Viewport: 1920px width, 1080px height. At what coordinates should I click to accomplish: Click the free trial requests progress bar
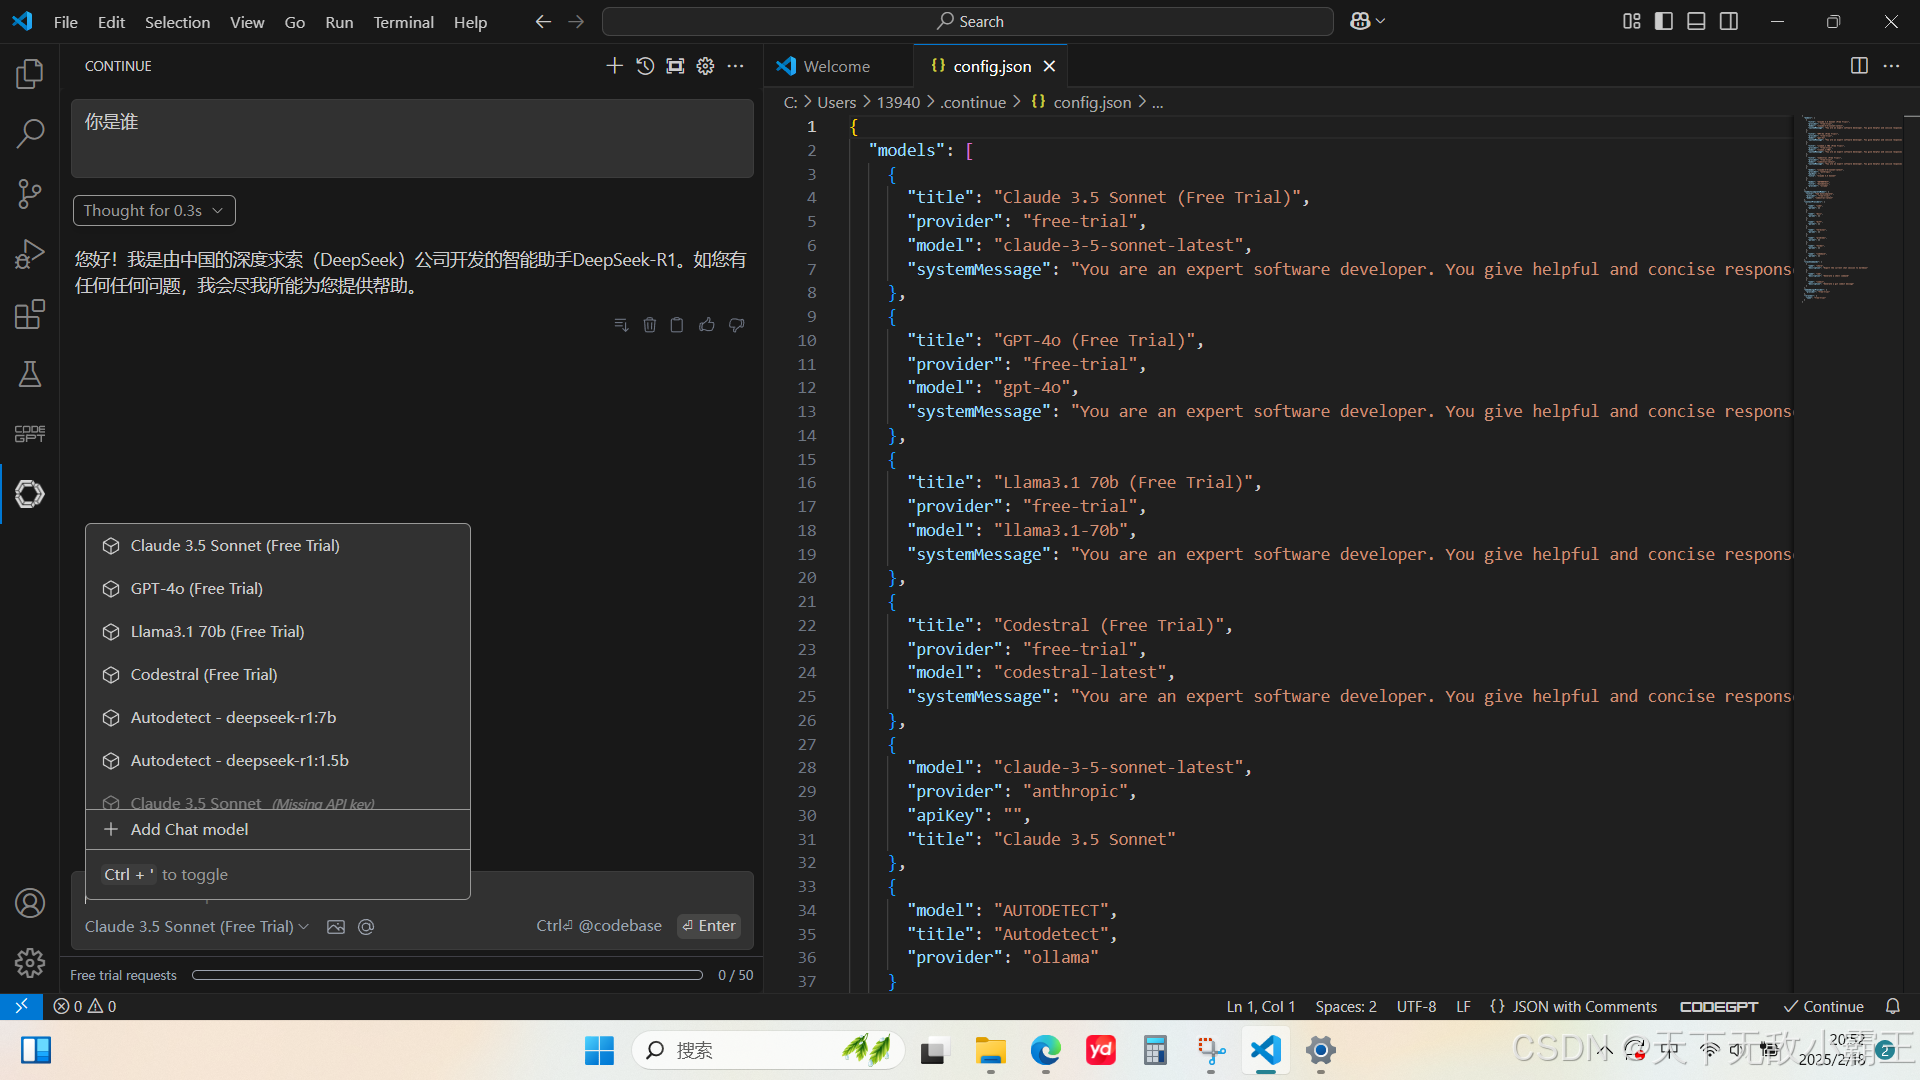pyautogui.click(x=447, y=975)
